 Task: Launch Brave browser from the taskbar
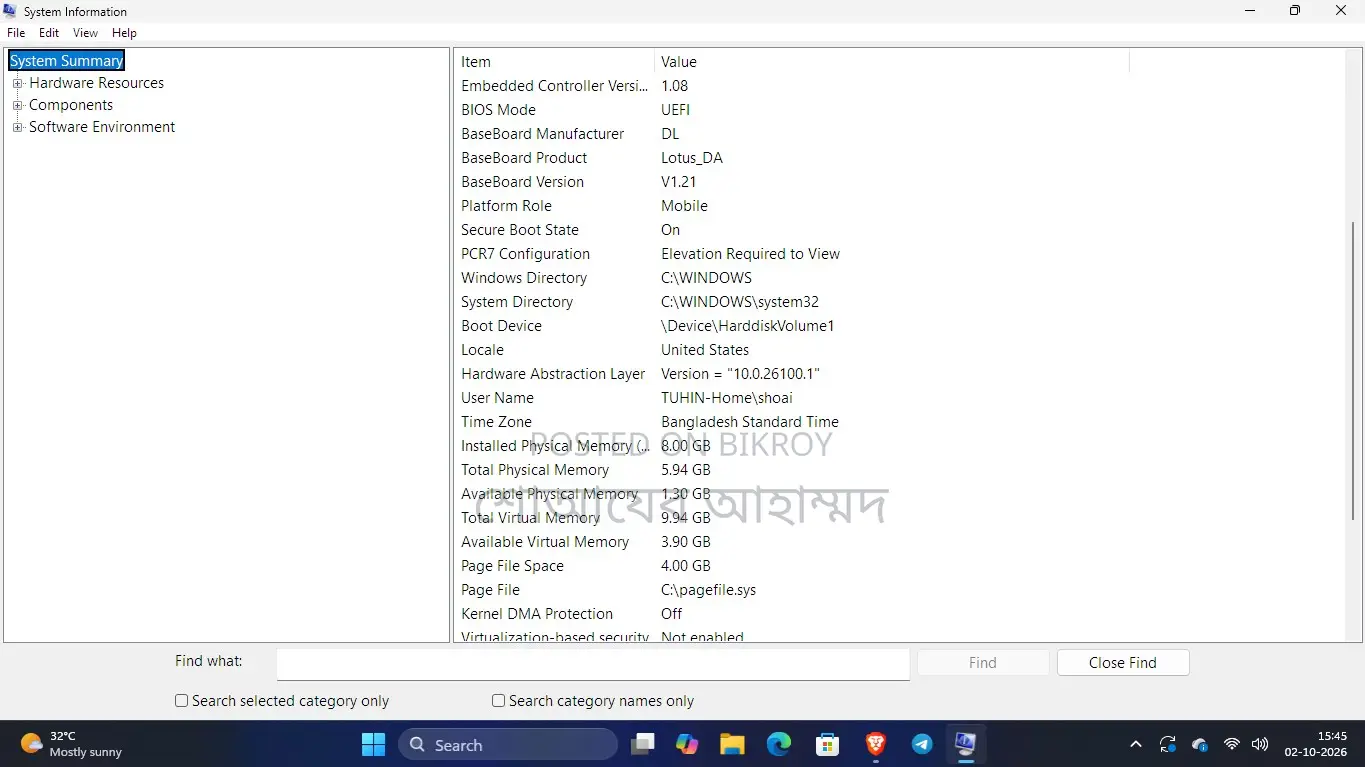pyautogui.click(x=875, y=744)
